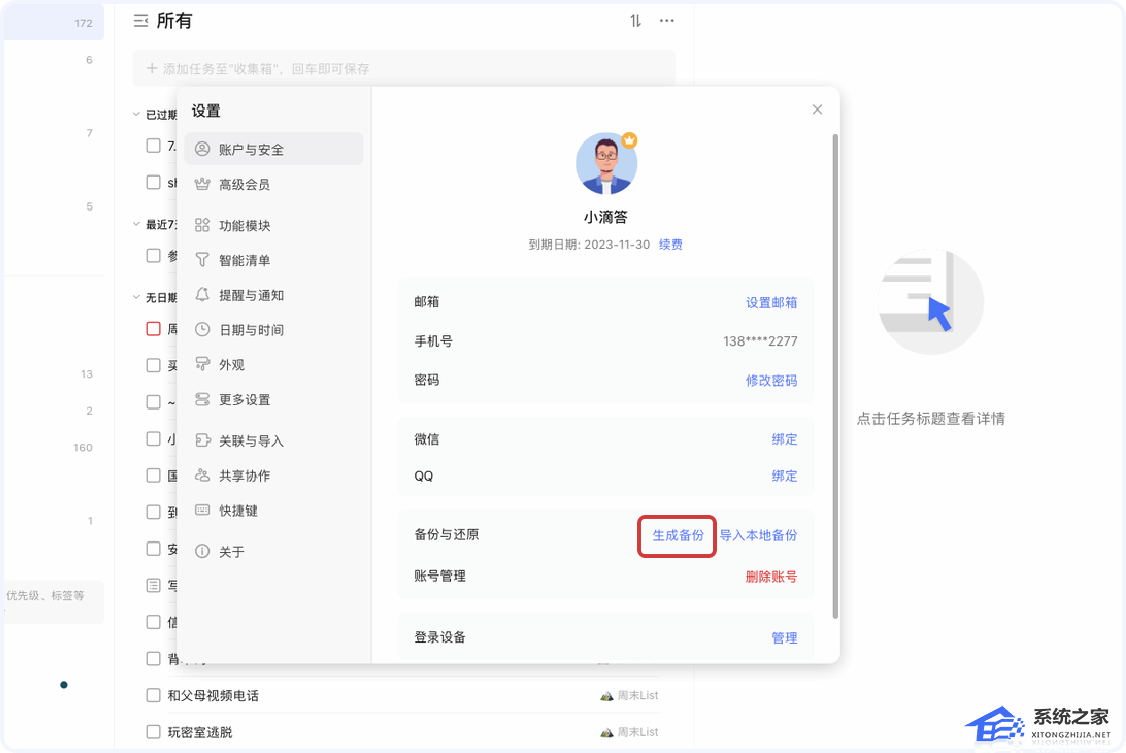Click the sort icon in the task list header
Screen dimensions: 1126x753
(635, 21)
